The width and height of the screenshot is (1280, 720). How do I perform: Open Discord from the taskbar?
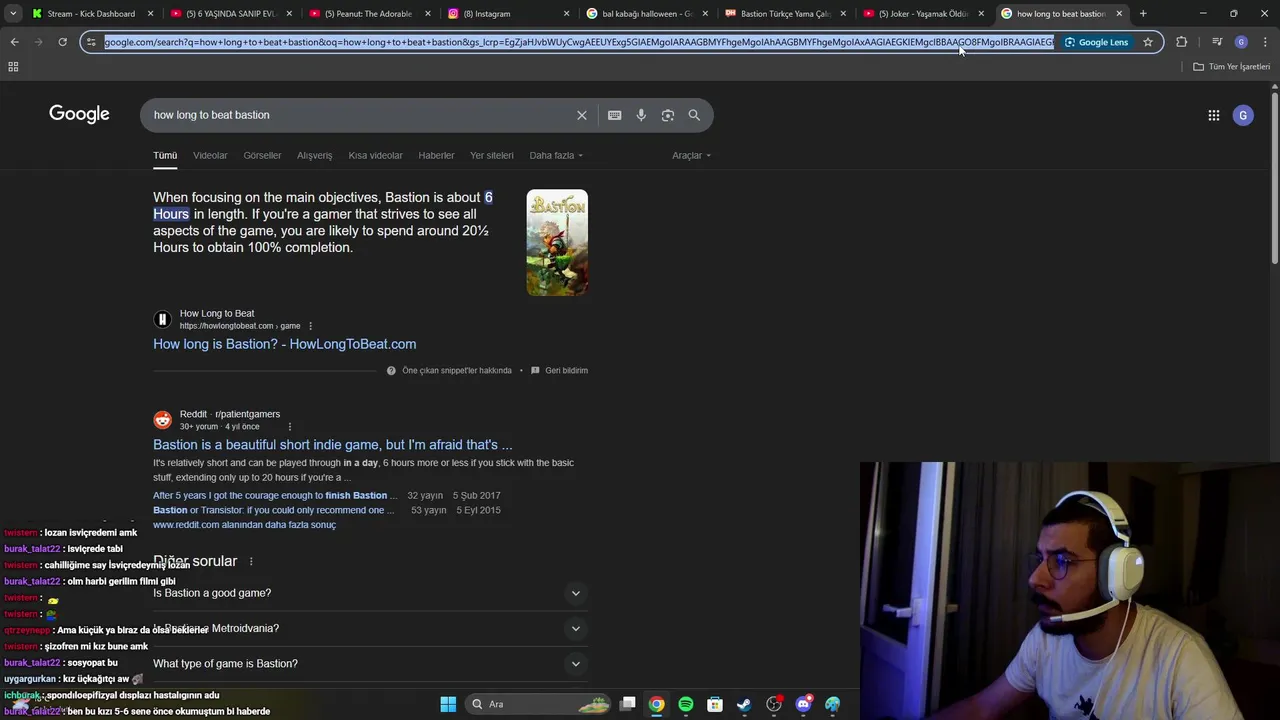(x=803, y=704)
